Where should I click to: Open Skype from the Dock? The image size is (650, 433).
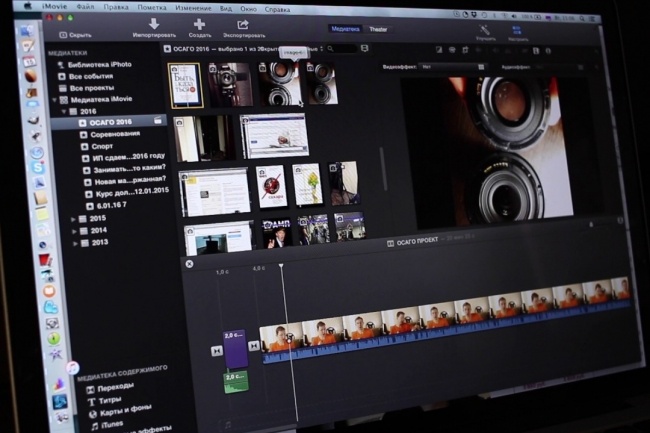(x=38, y=167)
